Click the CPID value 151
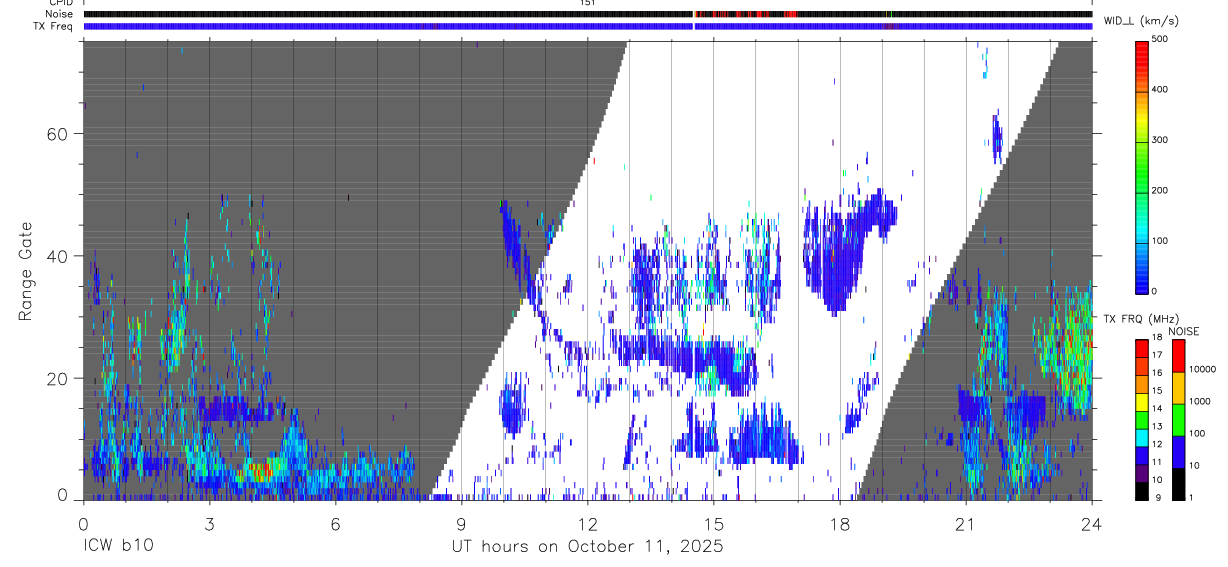1228x567 pixels. [x=587, y=4]
